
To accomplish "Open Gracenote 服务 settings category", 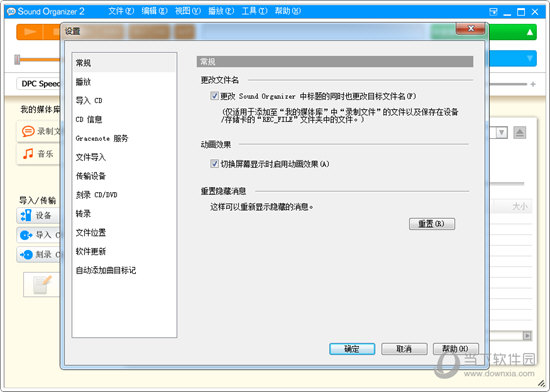I will click(123, 138).
